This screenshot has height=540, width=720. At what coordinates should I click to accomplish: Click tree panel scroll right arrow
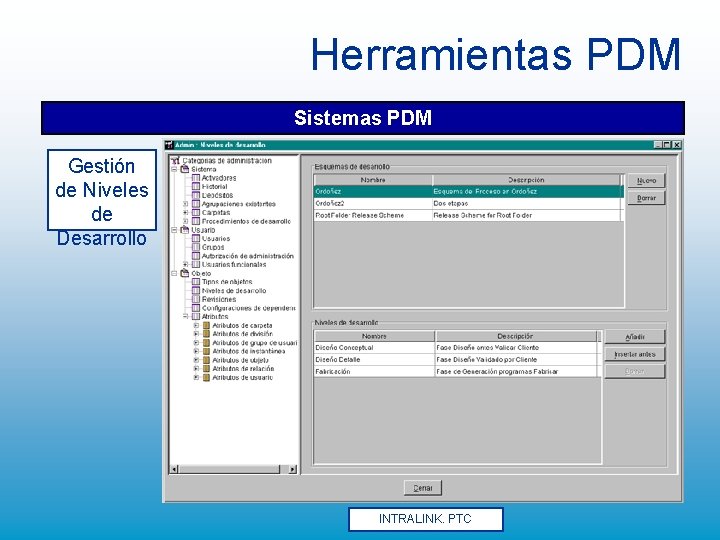pyautogui.click(x=292, y=469)
